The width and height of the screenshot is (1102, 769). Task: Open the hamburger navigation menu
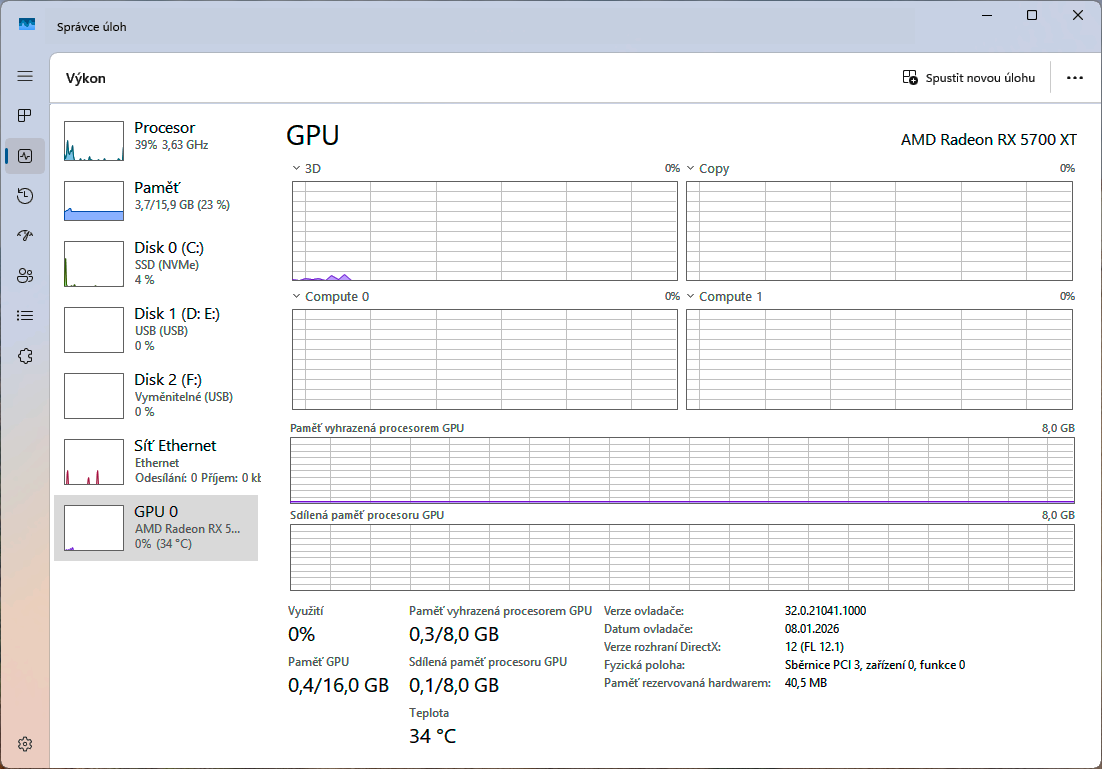[x=25, y=76]
